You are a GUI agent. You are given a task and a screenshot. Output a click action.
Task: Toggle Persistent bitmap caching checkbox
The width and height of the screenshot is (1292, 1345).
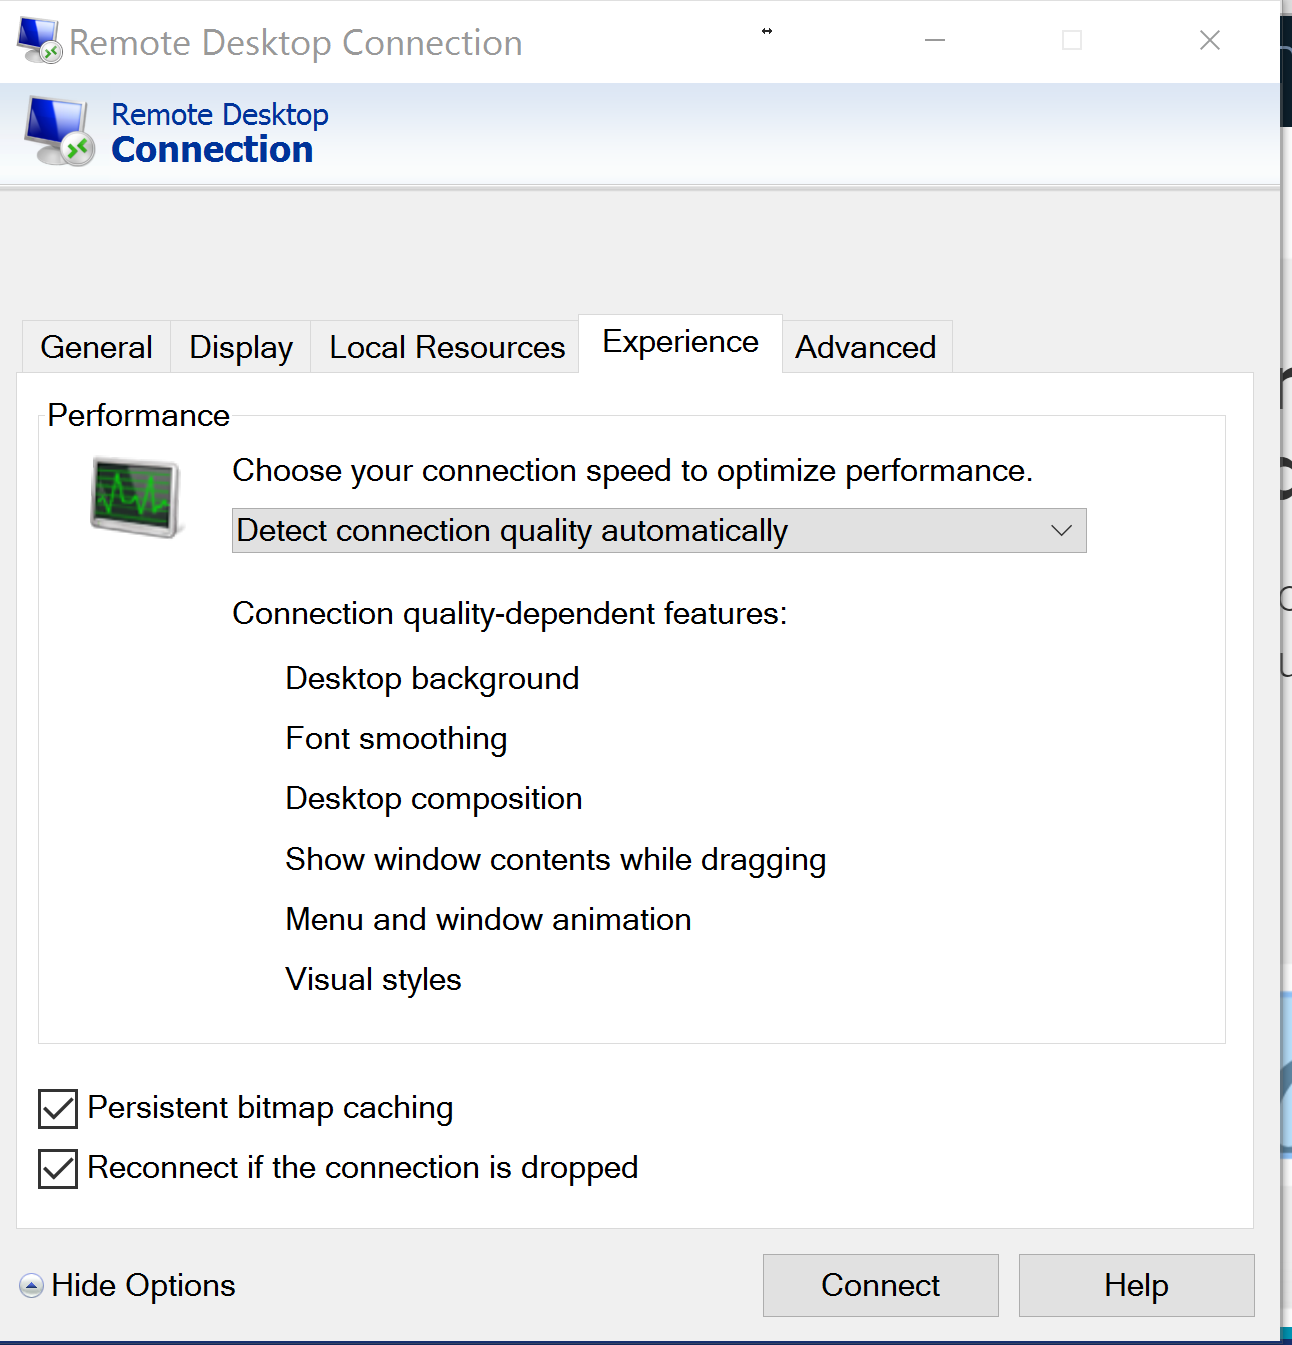pyautogui.click(x=58, y=1109)
